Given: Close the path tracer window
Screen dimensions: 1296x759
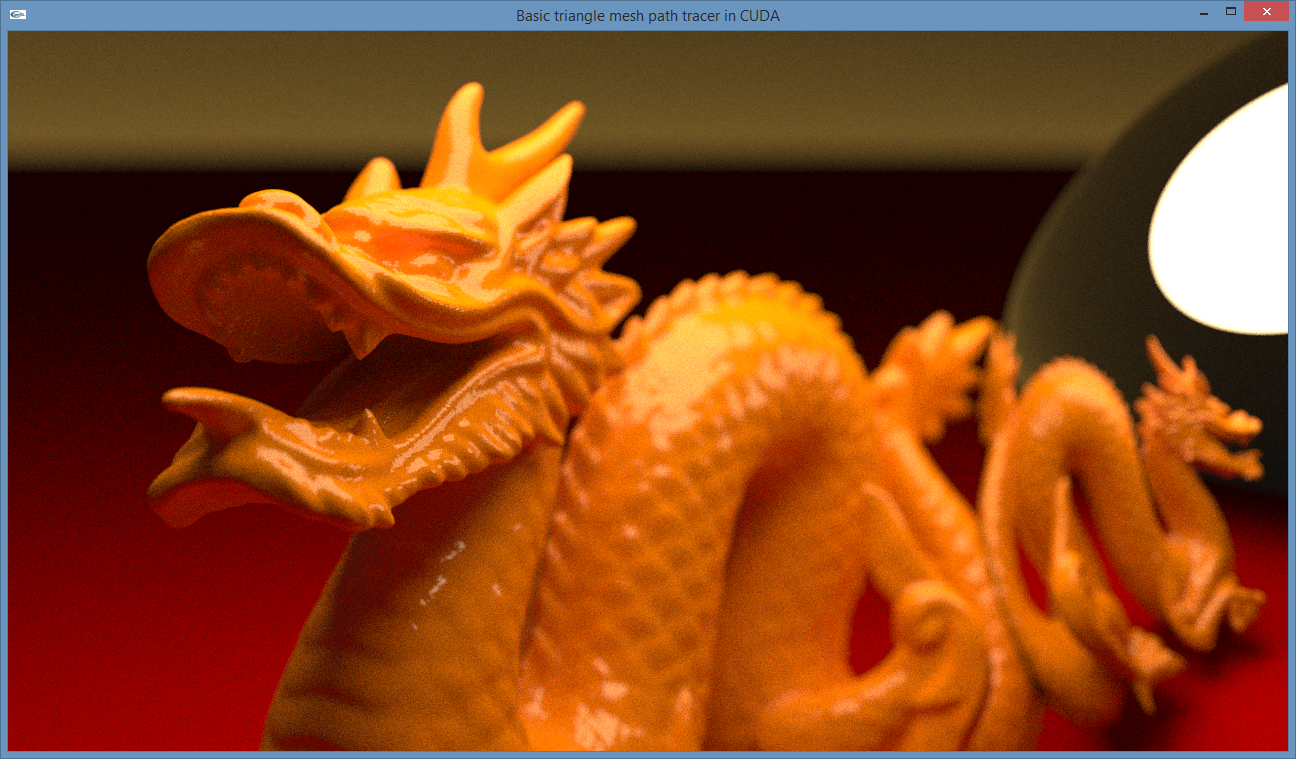Looking at the screenshot, I should [1266, 12].
